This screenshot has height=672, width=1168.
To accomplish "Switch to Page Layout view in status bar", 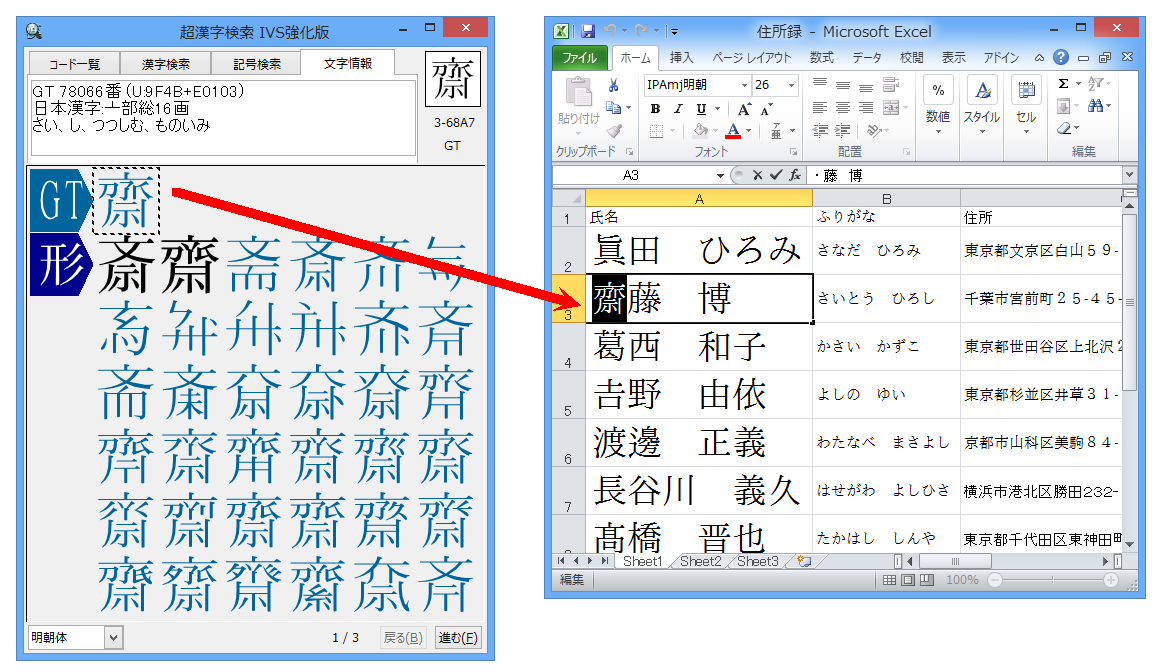I will click(x=908, y=580).
